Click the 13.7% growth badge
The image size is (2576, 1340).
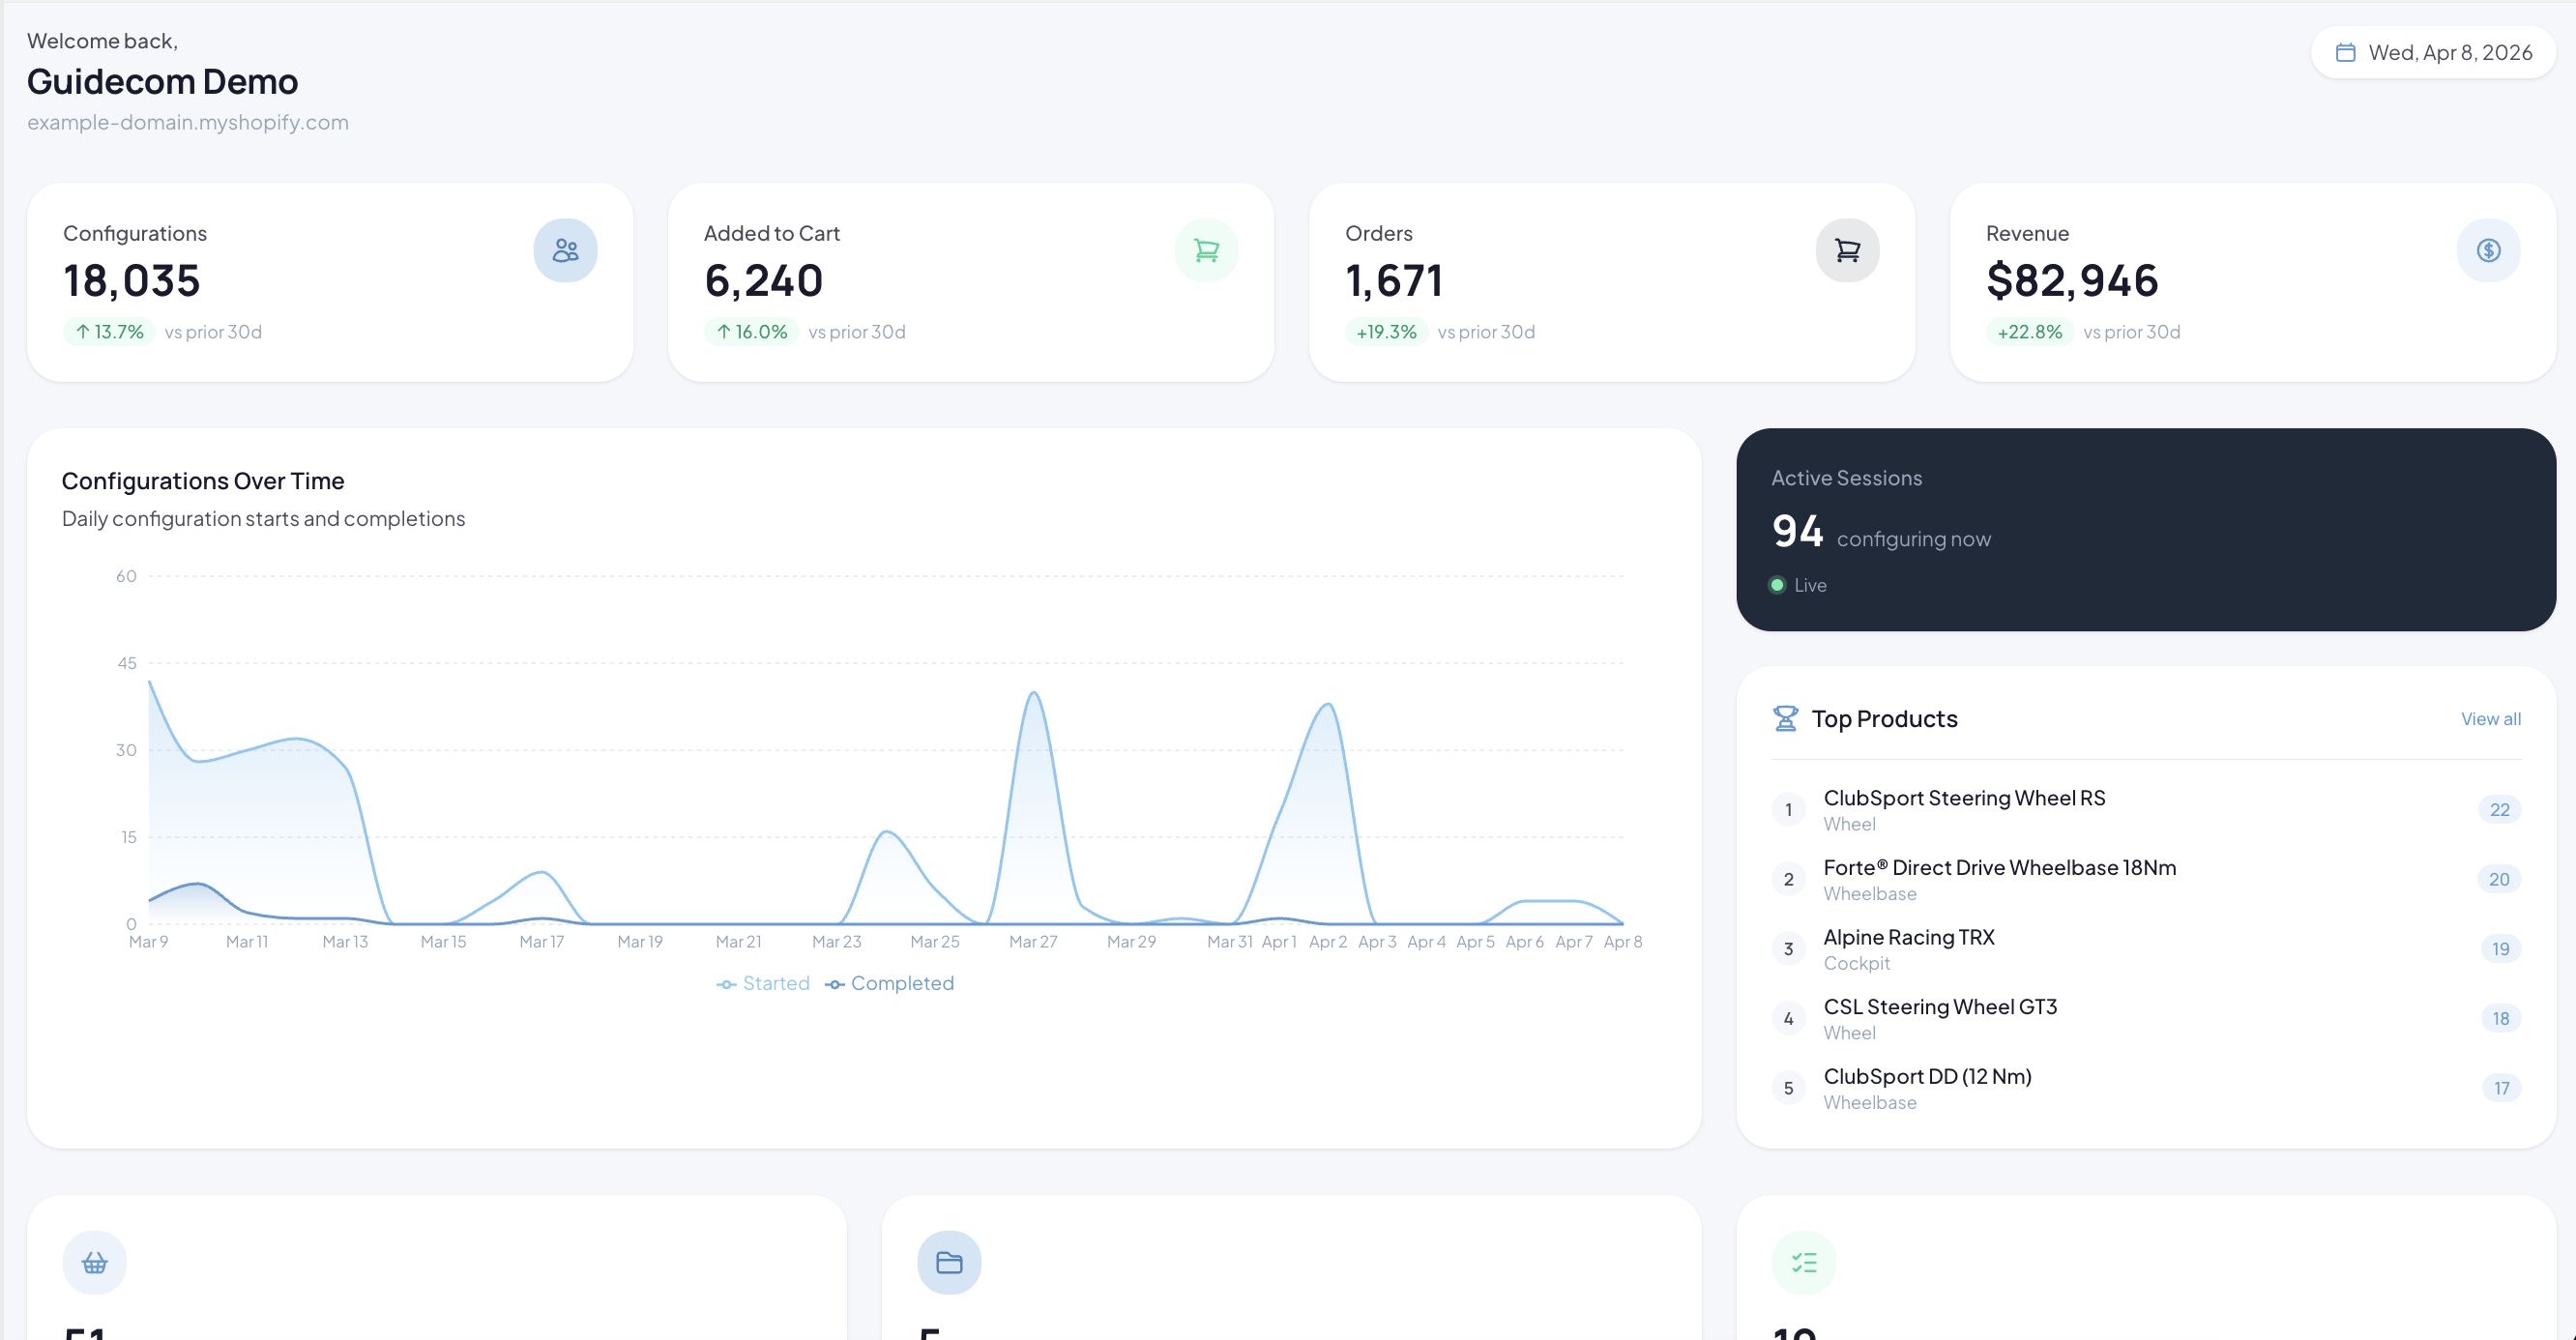pos(109,332)
